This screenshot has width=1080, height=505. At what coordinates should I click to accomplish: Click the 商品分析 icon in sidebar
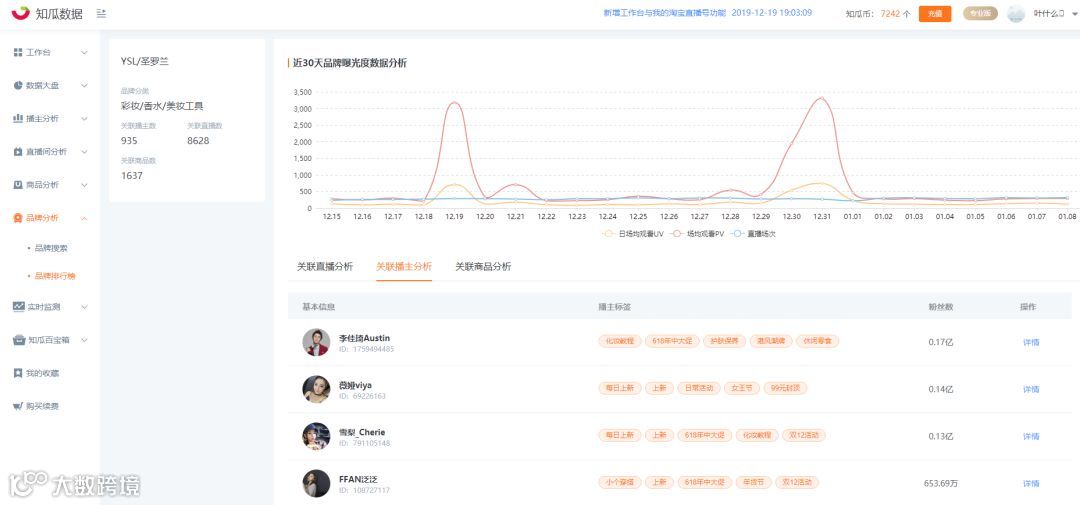tap(19, 185)
